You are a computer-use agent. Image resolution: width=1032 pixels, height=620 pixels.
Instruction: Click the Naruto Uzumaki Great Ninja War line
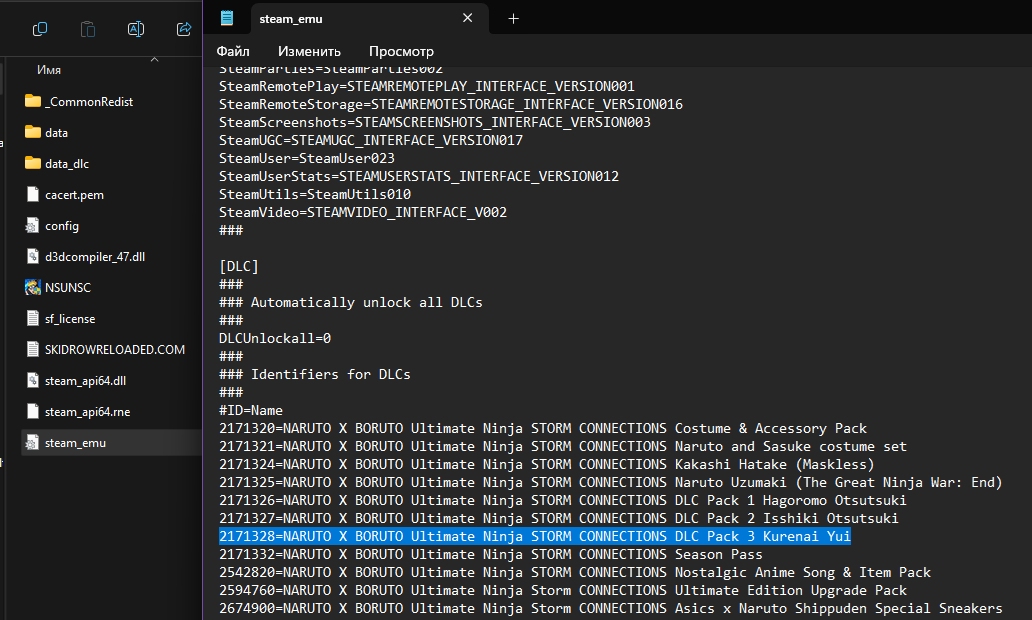click(611, 482)
